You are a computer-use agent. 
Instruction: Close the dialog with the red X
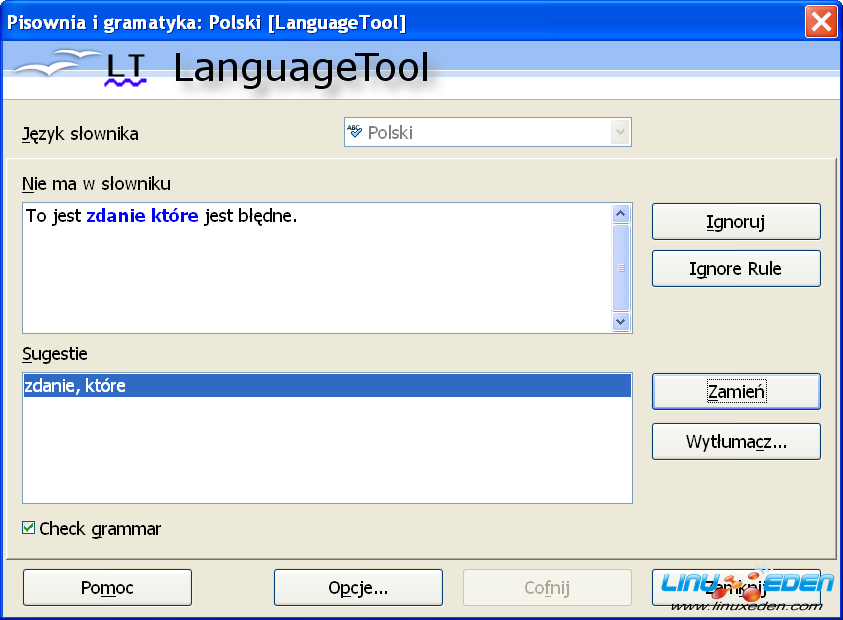(821, 22)
